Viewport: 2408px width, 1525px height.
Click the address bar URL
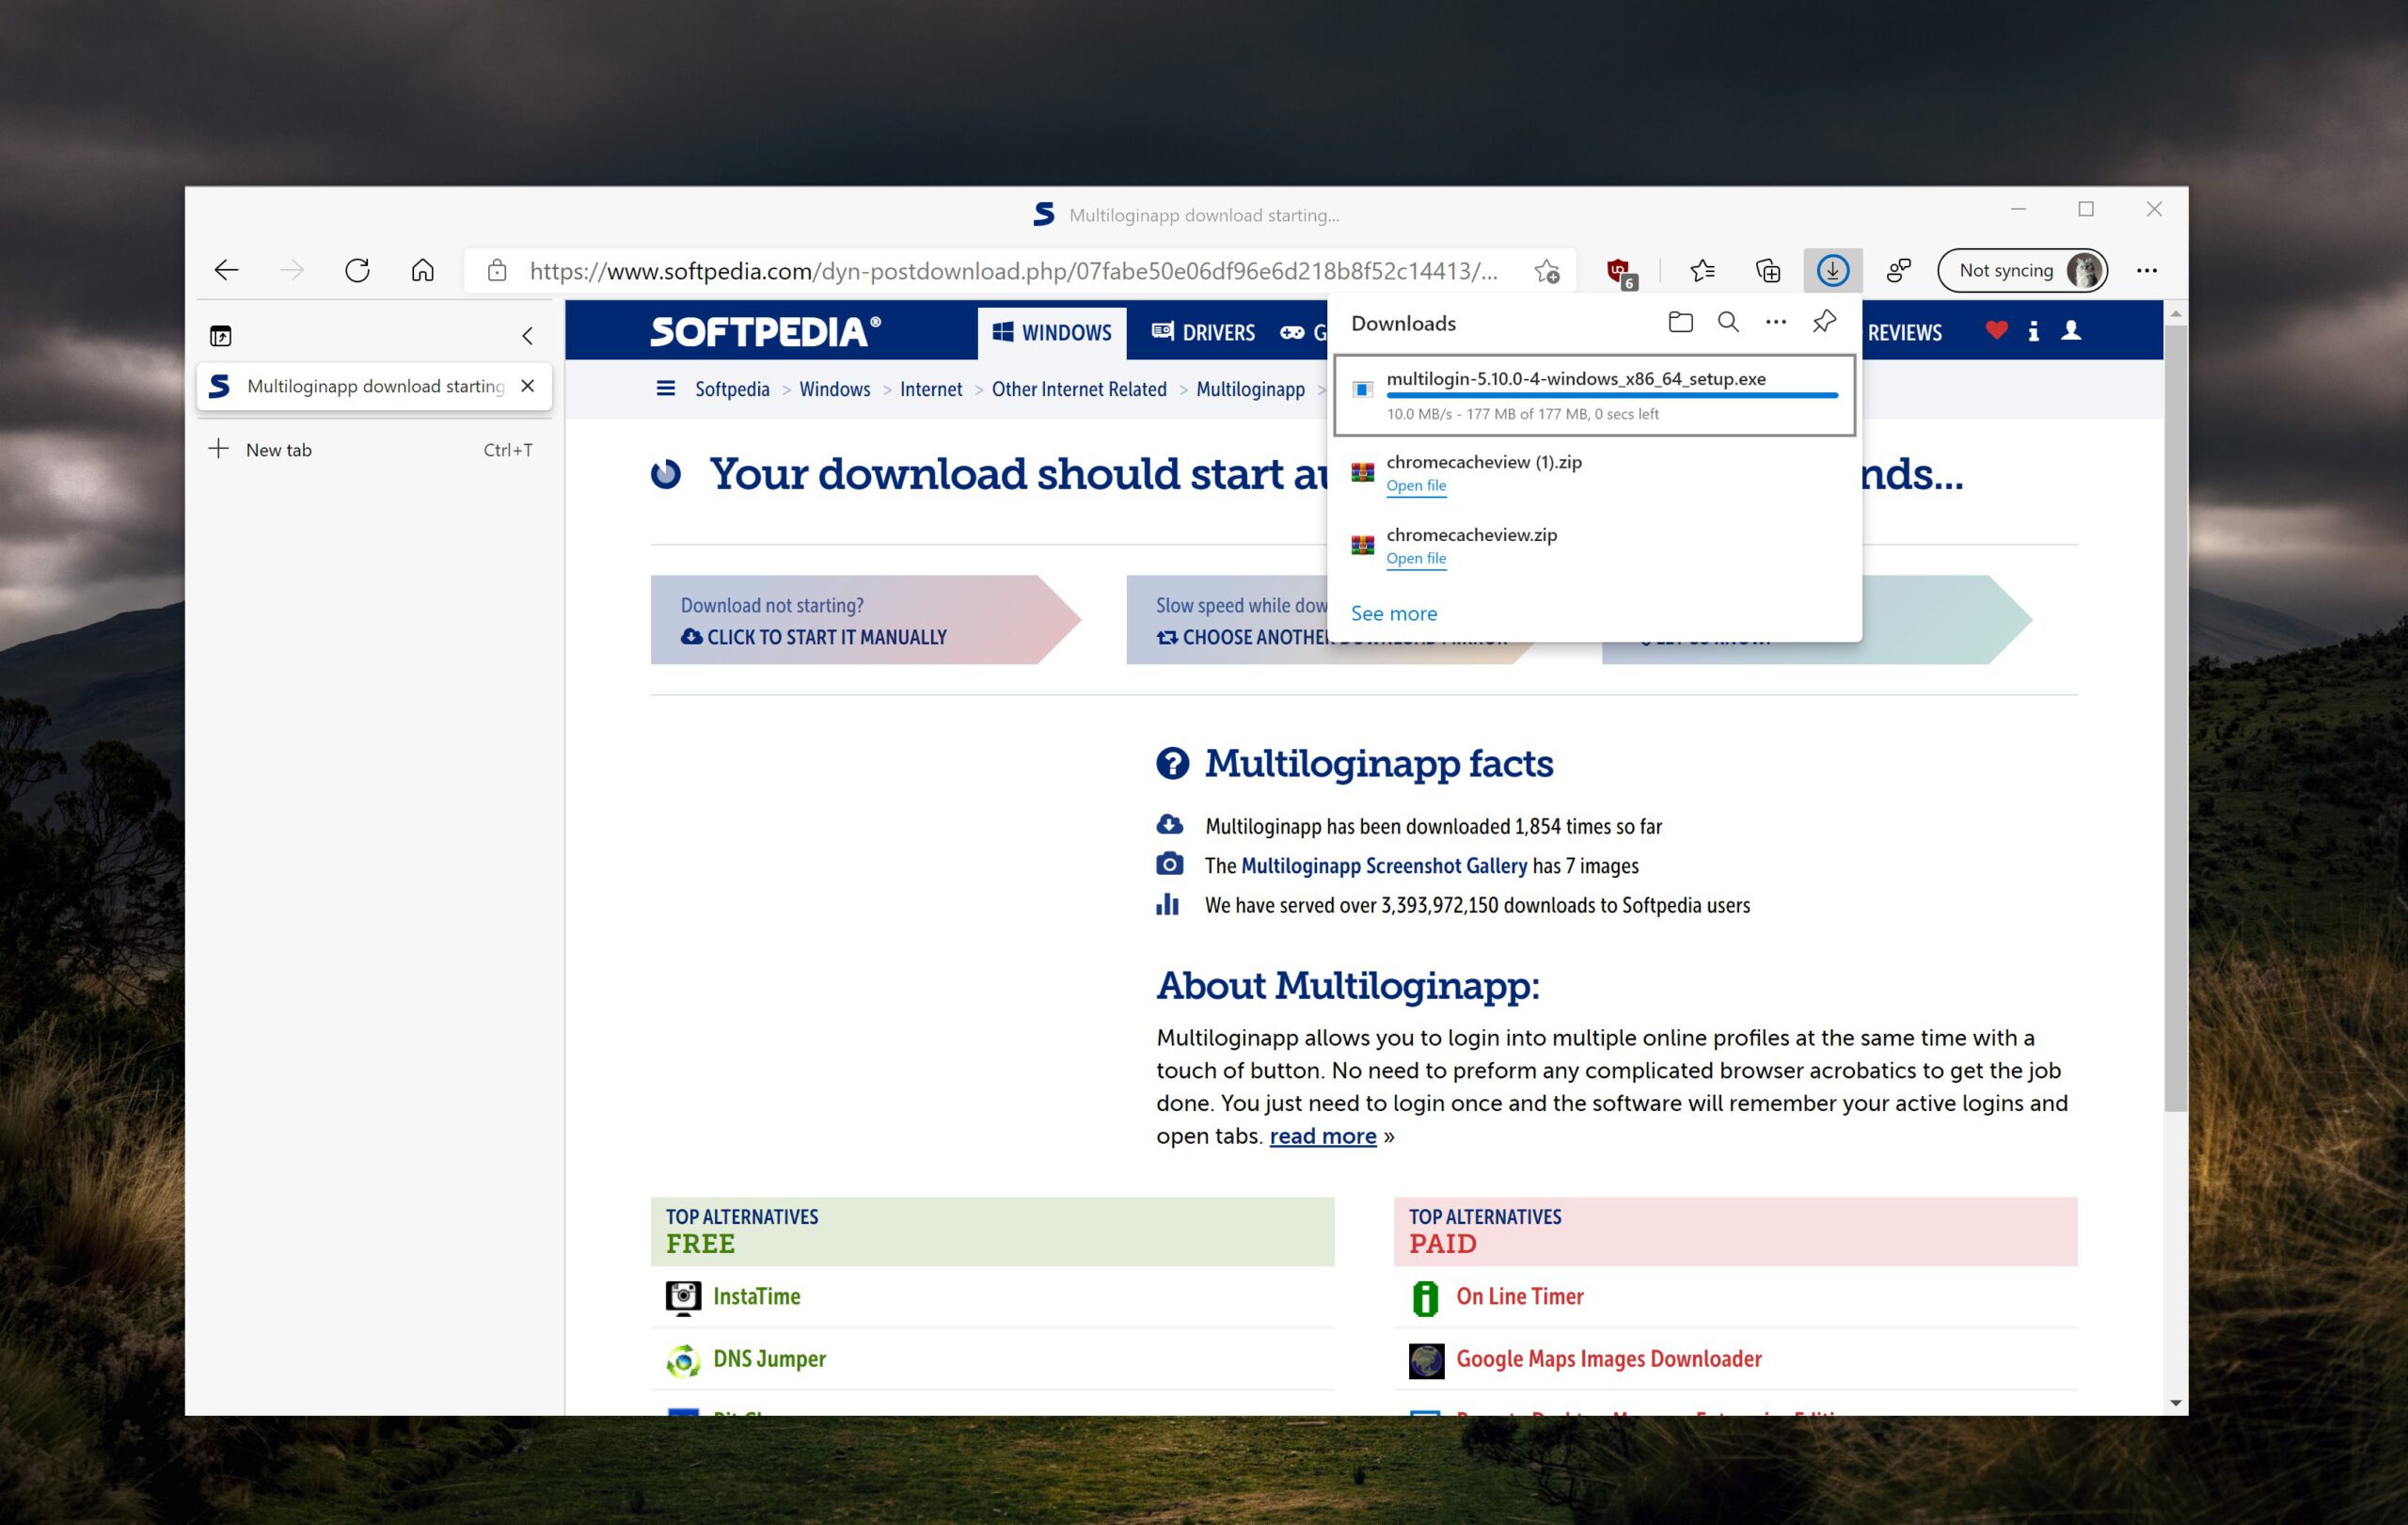click(1013, 271)
